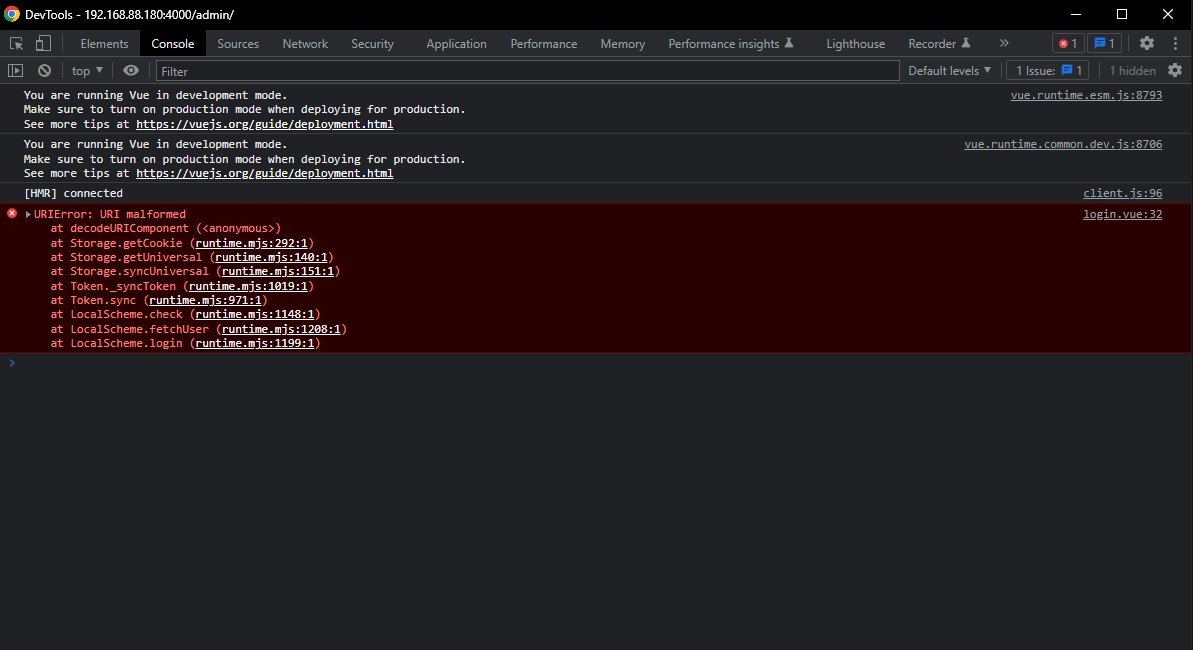
Task: Follow second vuejs.org deployment guide link
Action: pyautogui.click(x=264, y=173)
